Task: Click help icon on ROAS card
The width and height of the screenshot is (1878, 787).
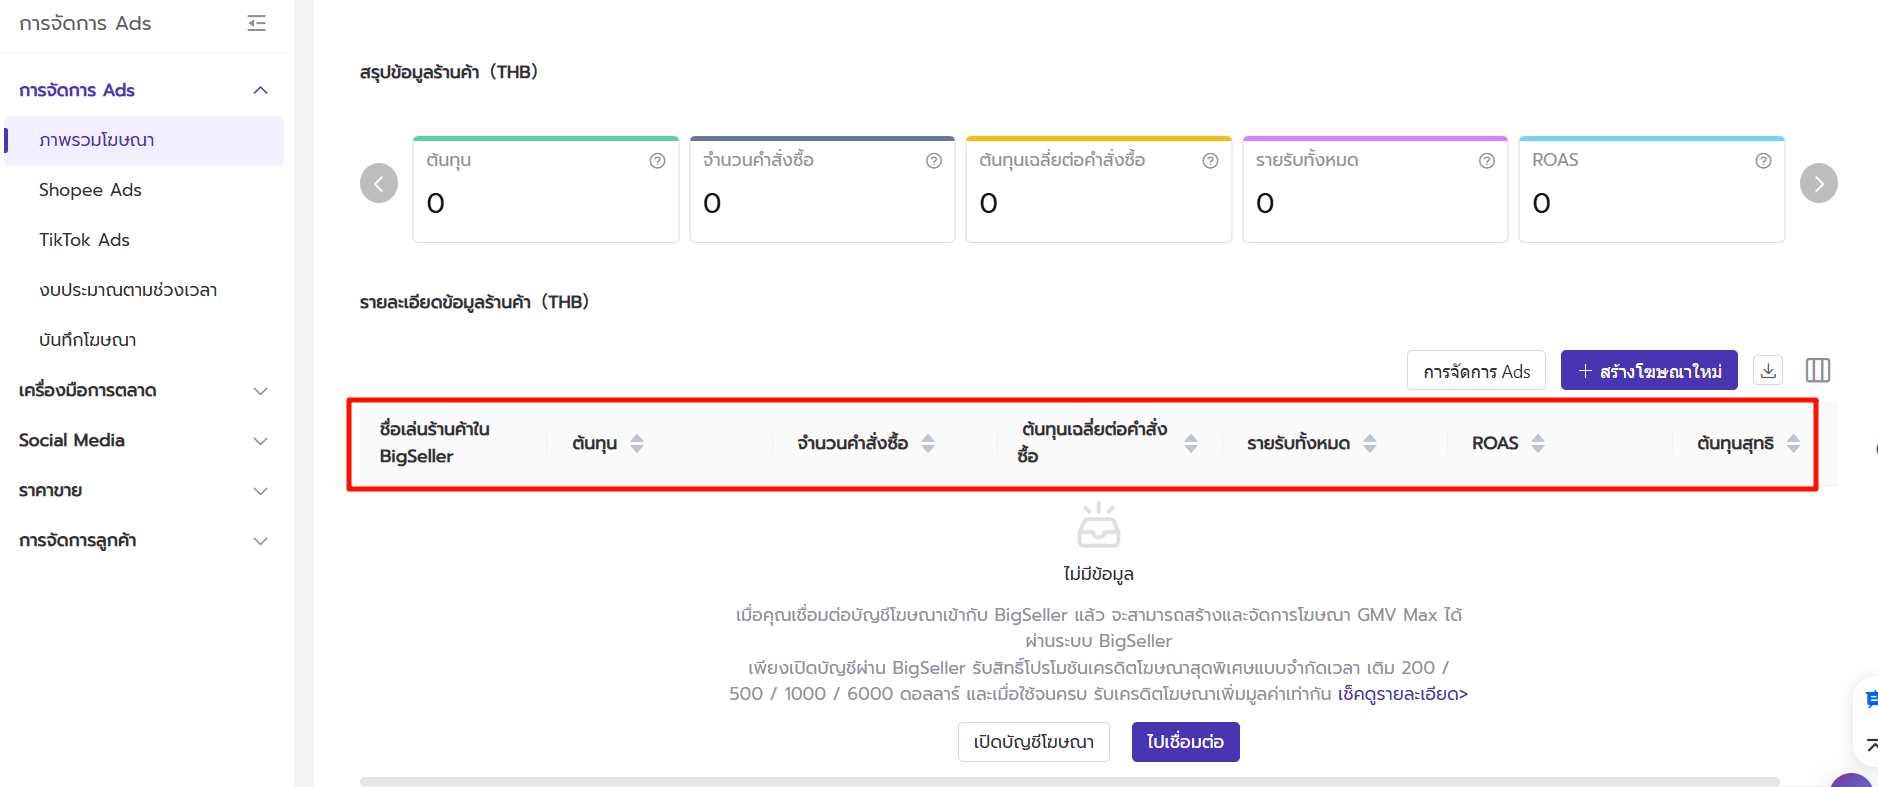Action: [1763, 161]
